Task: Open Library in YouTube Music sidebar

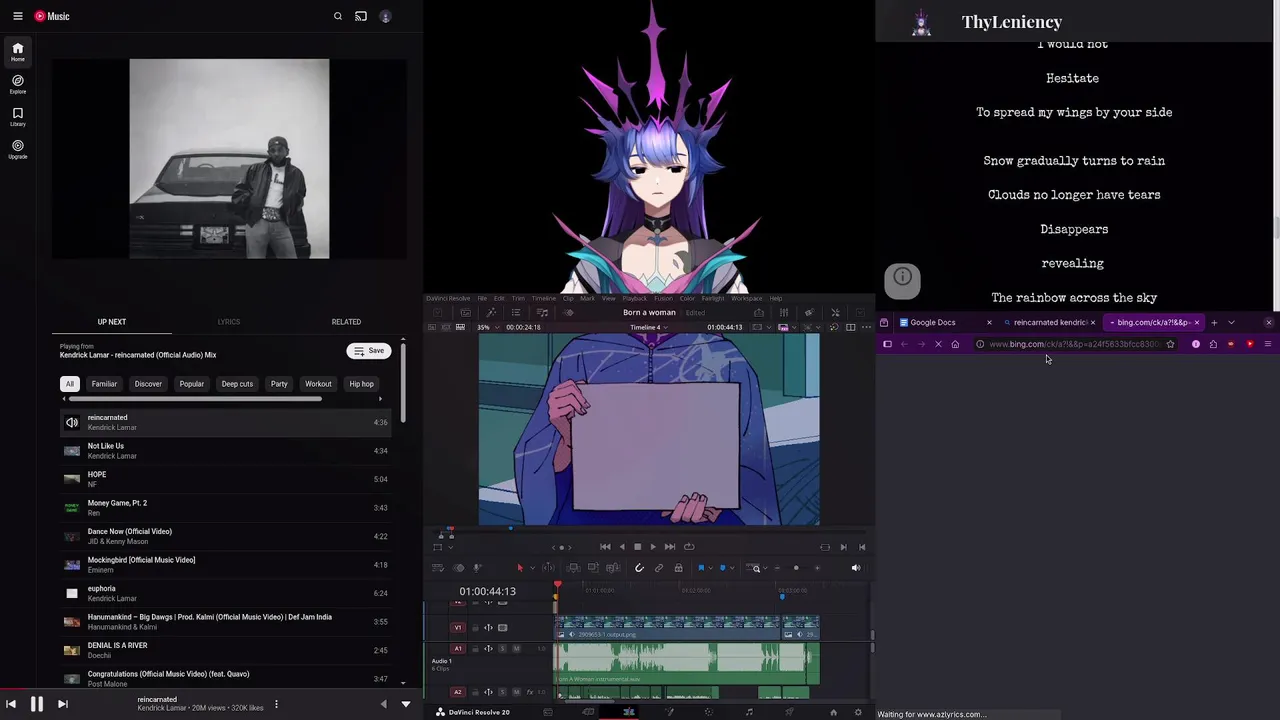Action: coord(18,117)
